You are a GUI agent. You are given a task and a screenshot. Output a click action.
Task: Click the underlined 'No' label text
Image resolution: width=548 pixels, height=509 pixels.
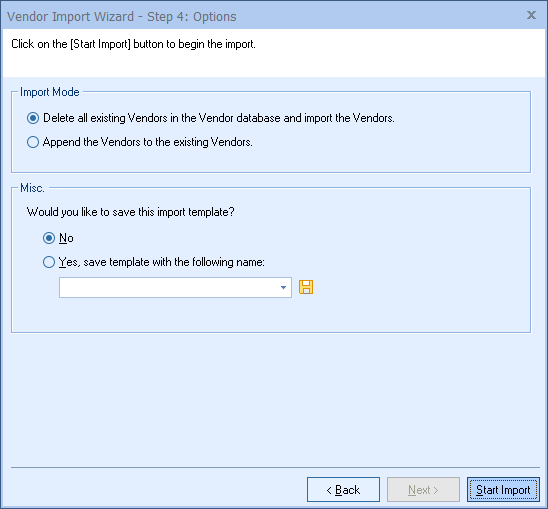(x=66, y=238)
